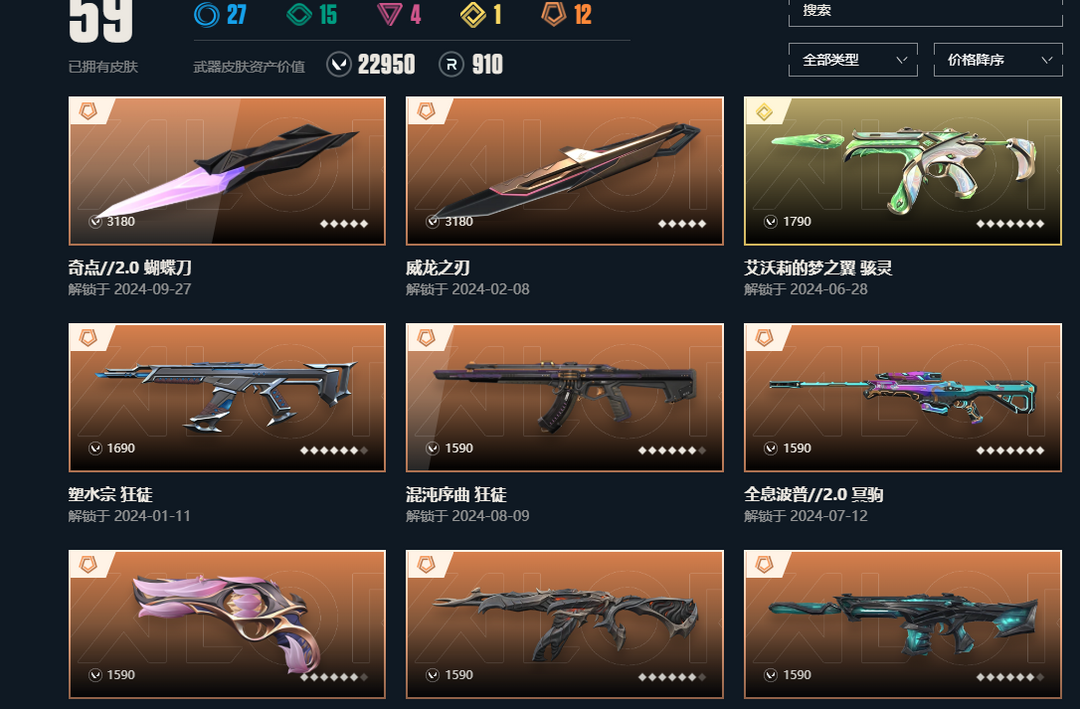
Task: Click the pink Premium tier triangle icon
Action: [x=390, y=14]
